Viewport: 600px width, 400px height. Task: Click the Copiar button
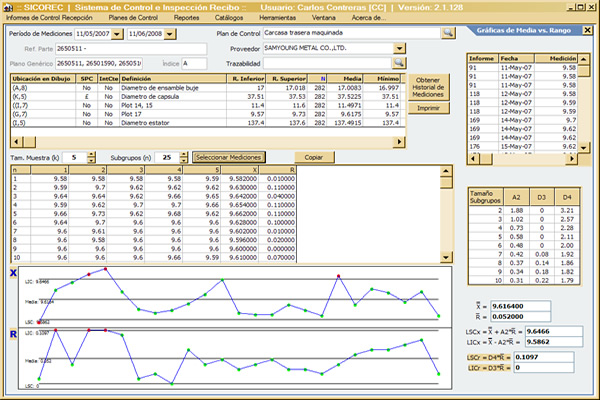(314, 158)
